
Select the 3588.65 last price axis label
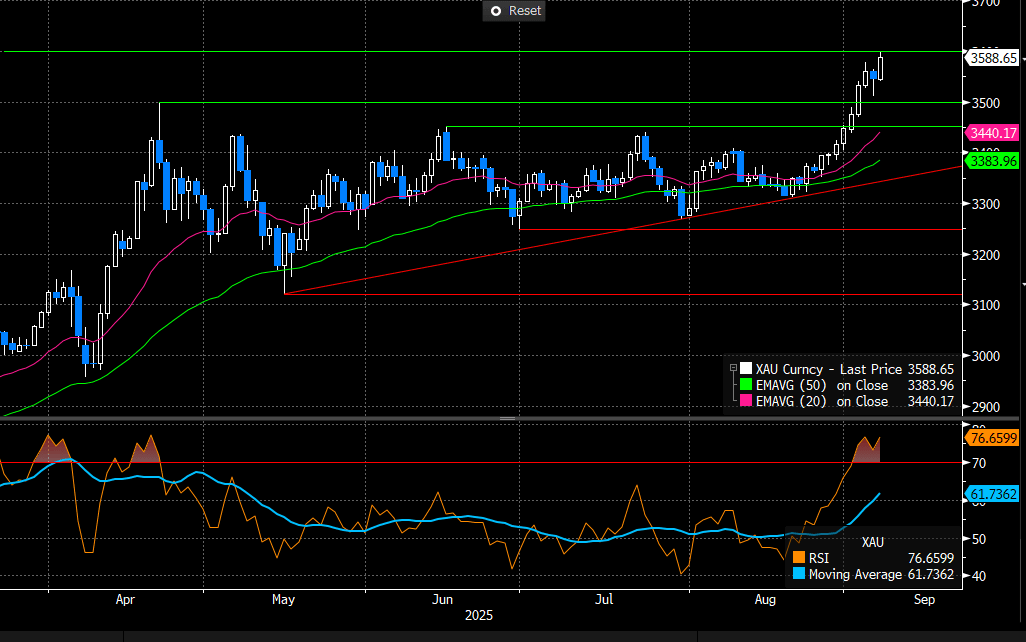point(992,58)
